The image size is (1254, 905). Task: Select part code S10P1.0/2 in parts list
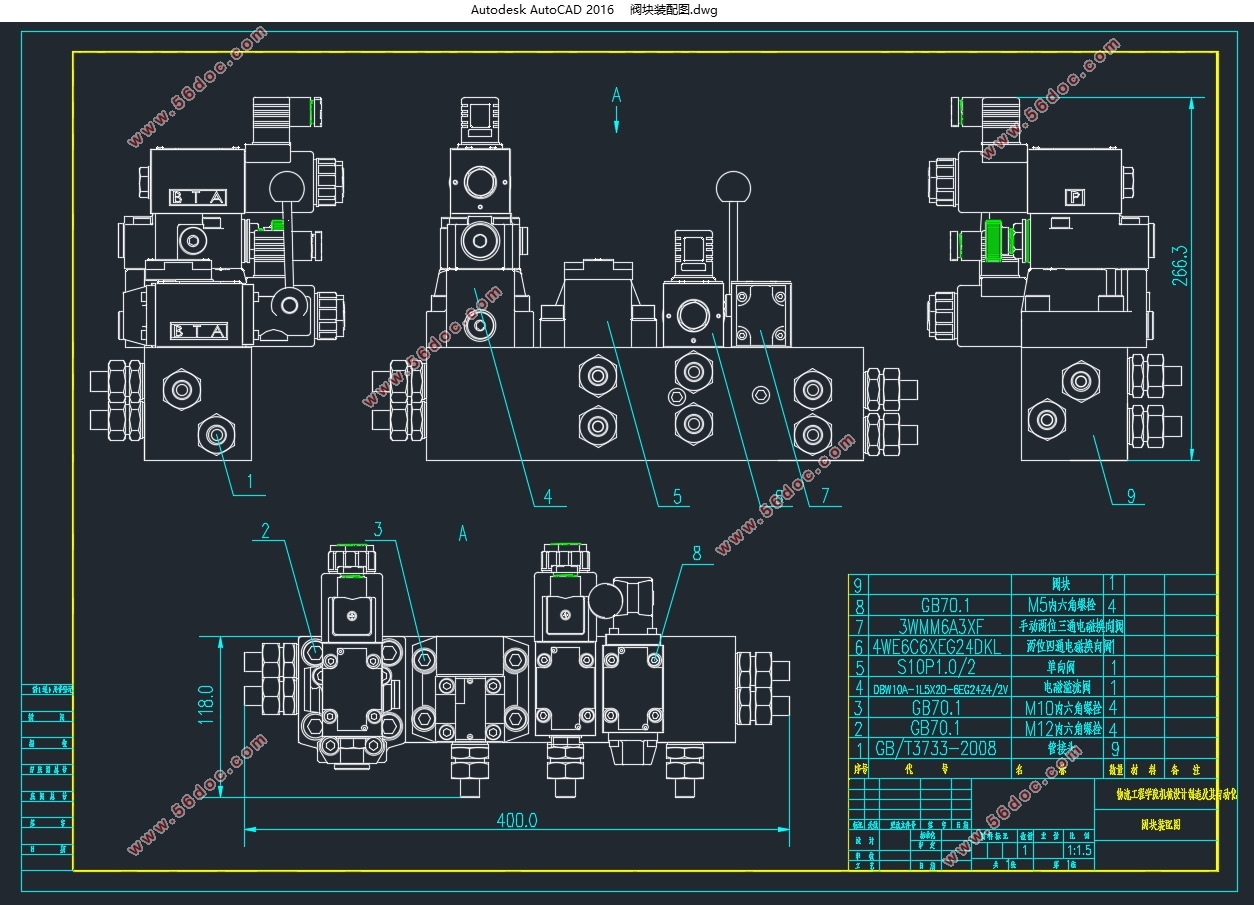tap(936, 667)
